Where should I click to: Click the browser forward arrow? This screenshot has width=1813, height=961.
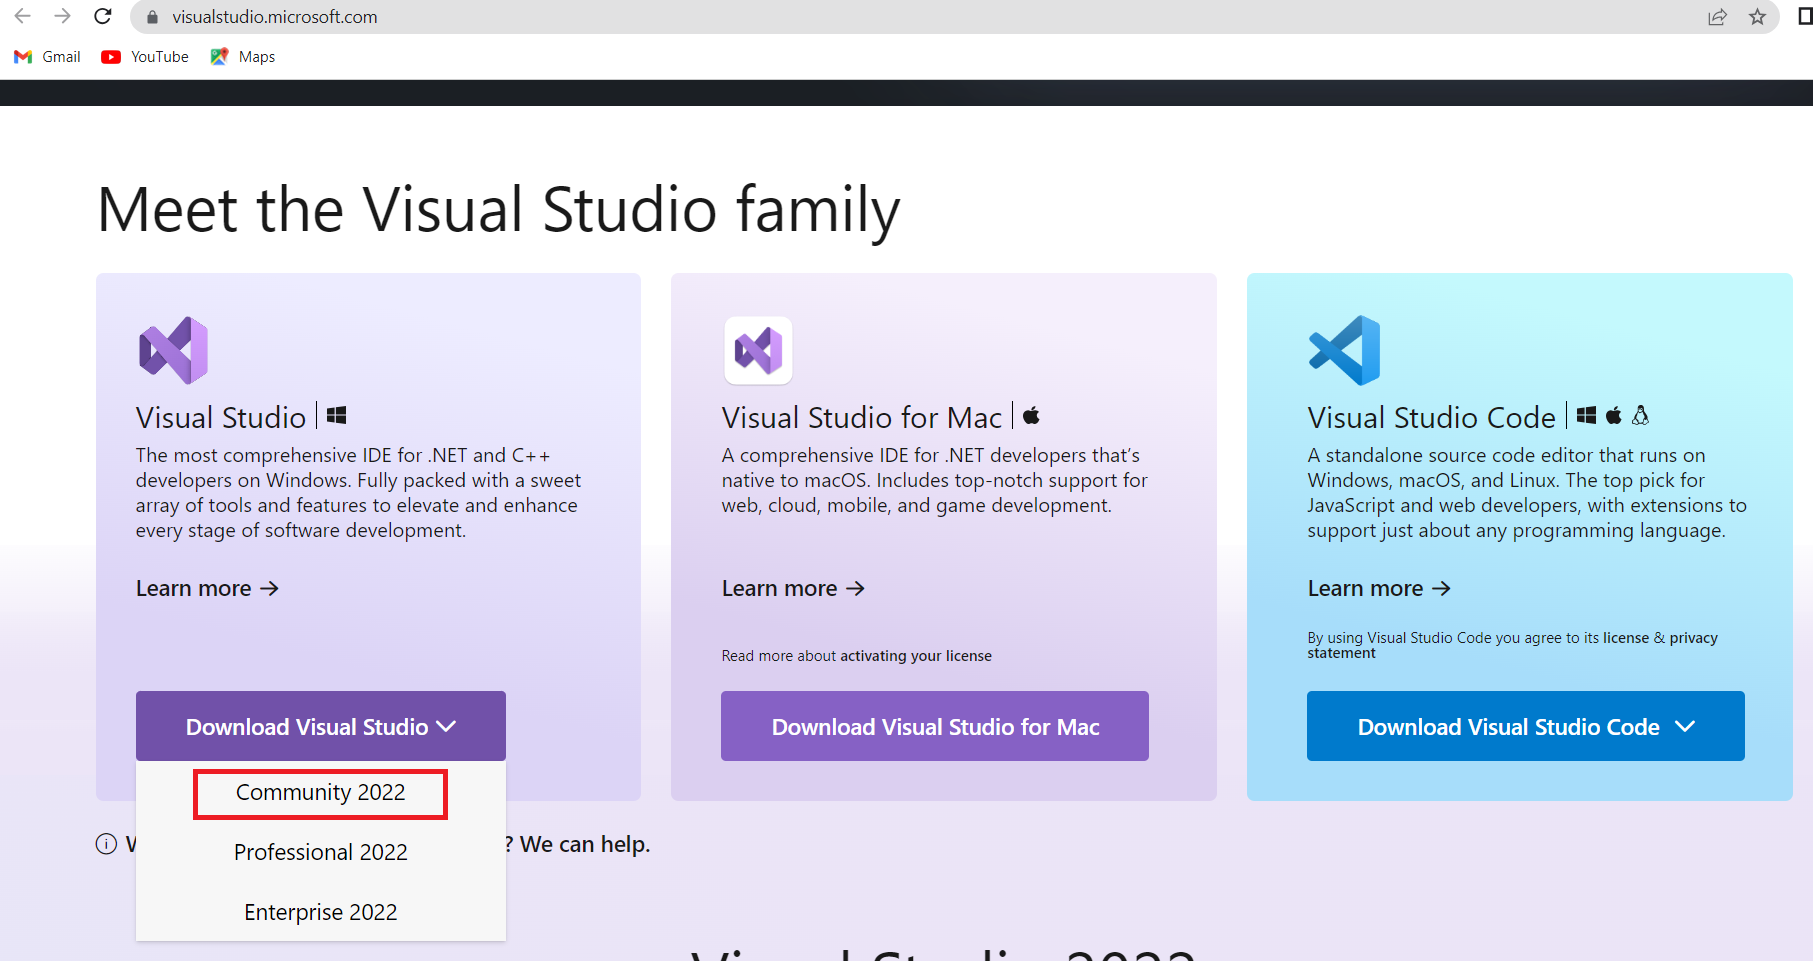point(62,16)
